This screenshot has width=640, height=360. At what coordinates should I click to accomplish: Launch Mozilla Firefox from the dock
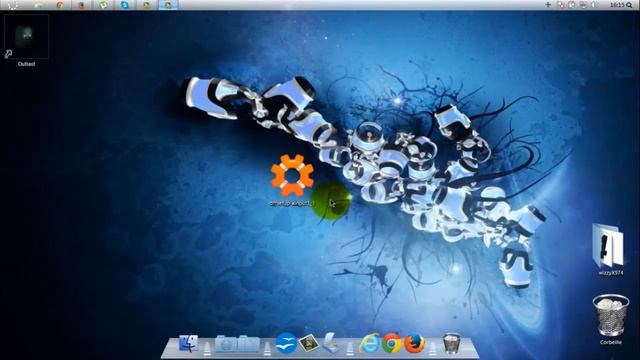414,343
